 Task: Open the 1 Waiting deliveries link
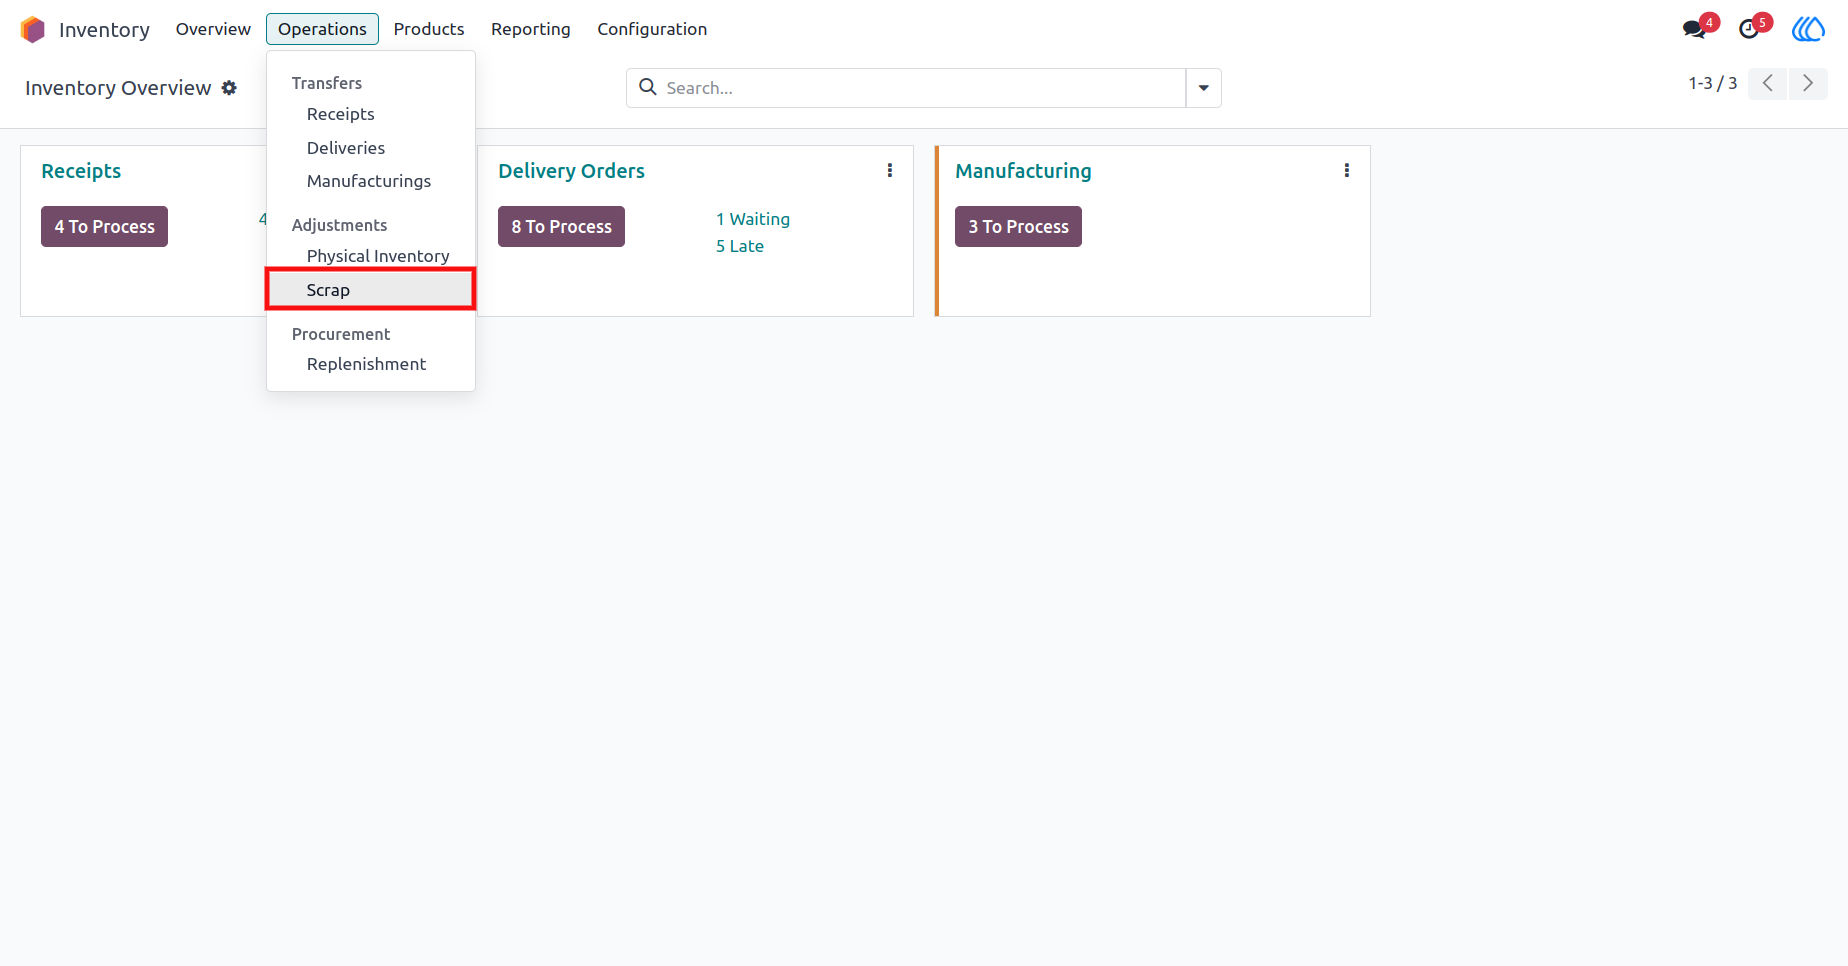click(x=753, y=219)
